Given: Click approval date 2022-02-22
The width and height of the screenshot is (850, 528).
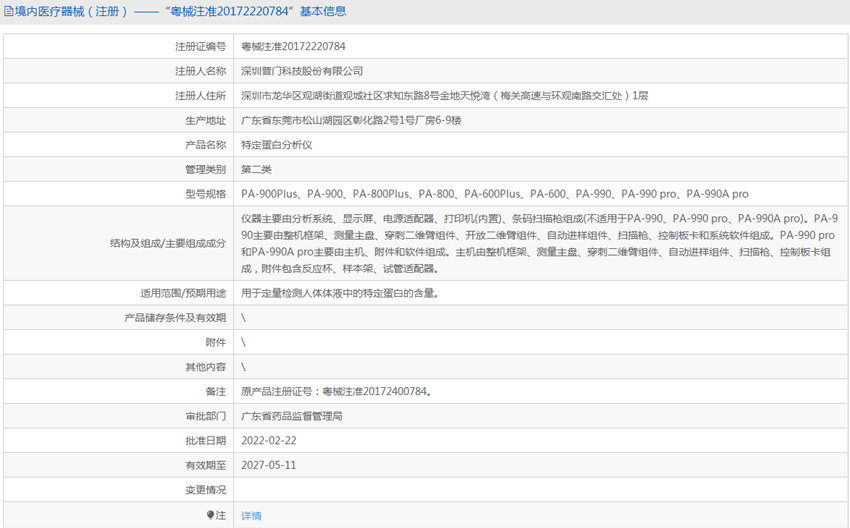Looking at the screenshot, I should click(x=269, y=441).
